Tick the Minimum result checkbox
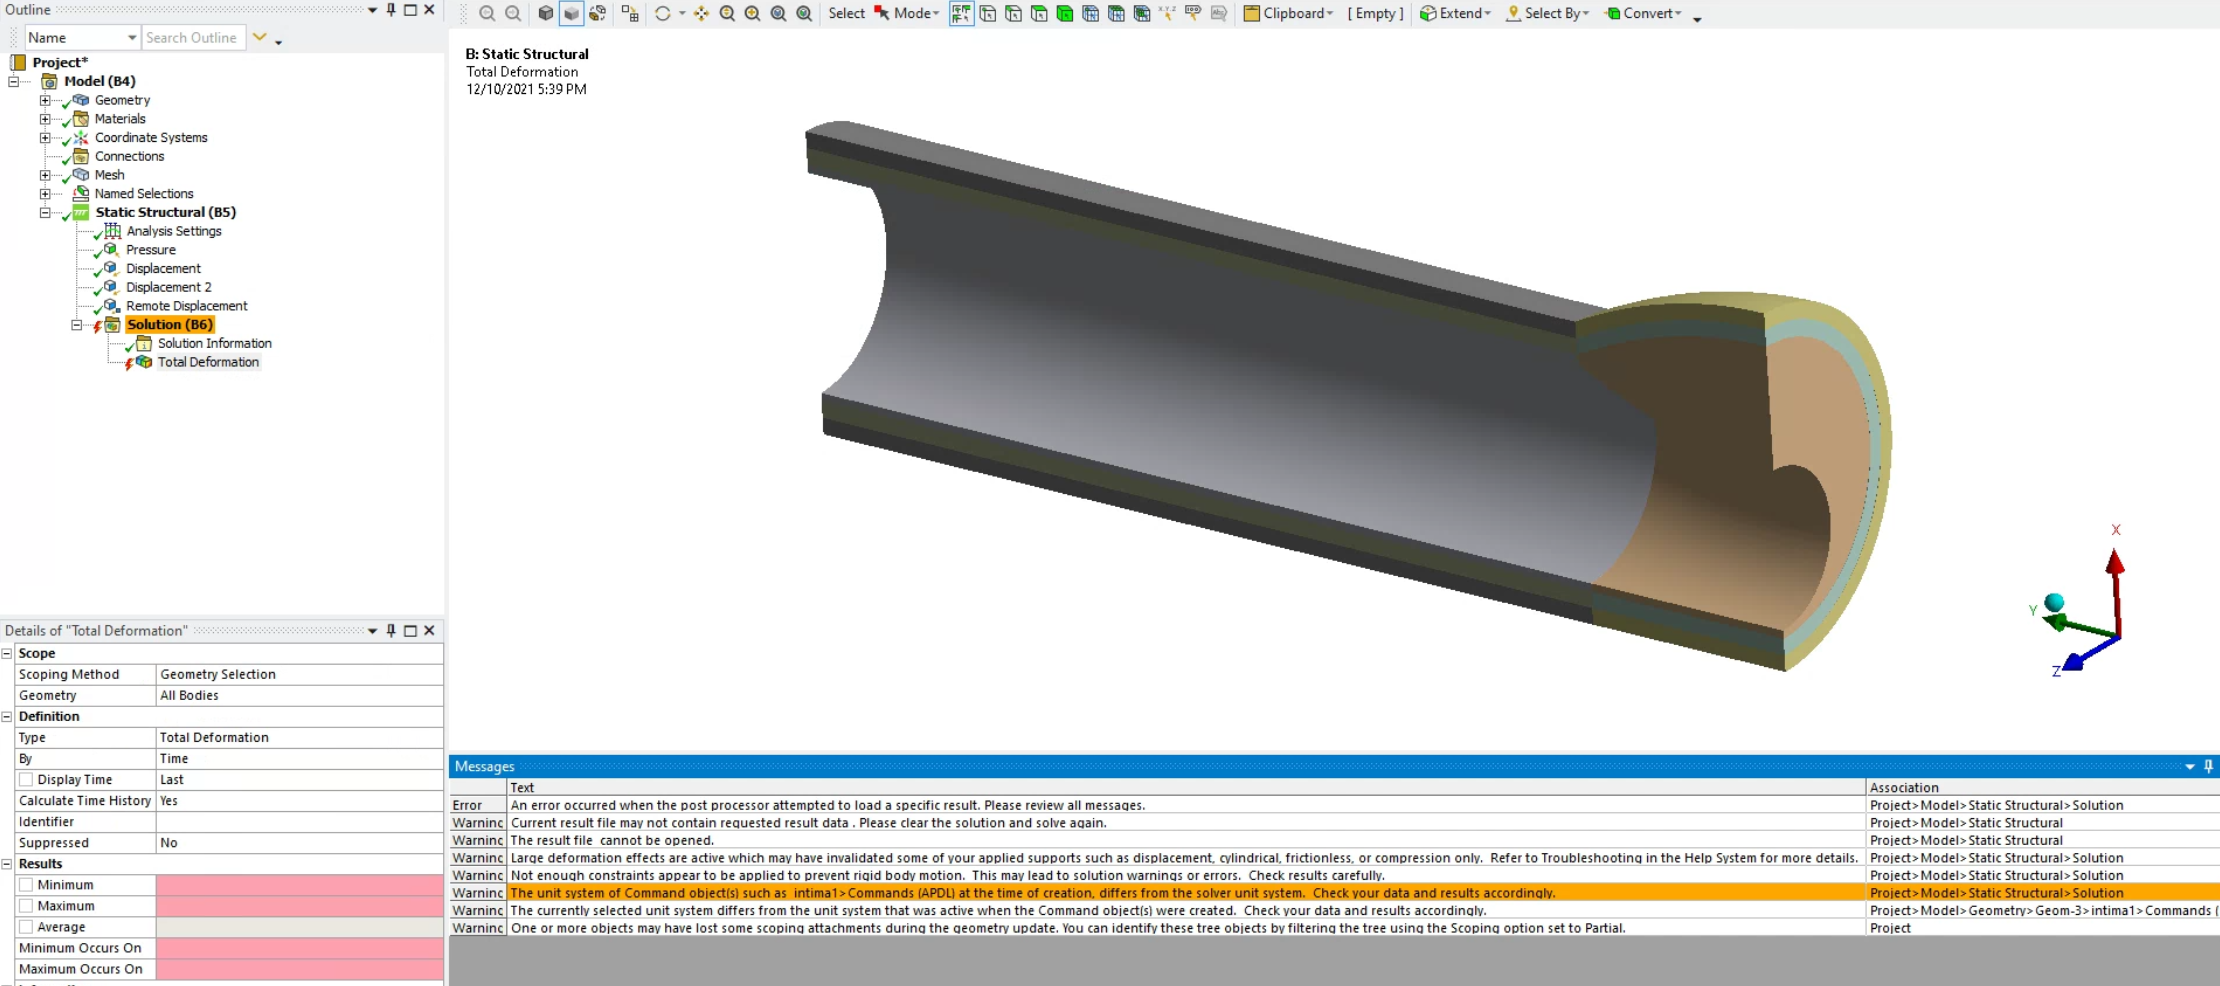 coord(26,885)
